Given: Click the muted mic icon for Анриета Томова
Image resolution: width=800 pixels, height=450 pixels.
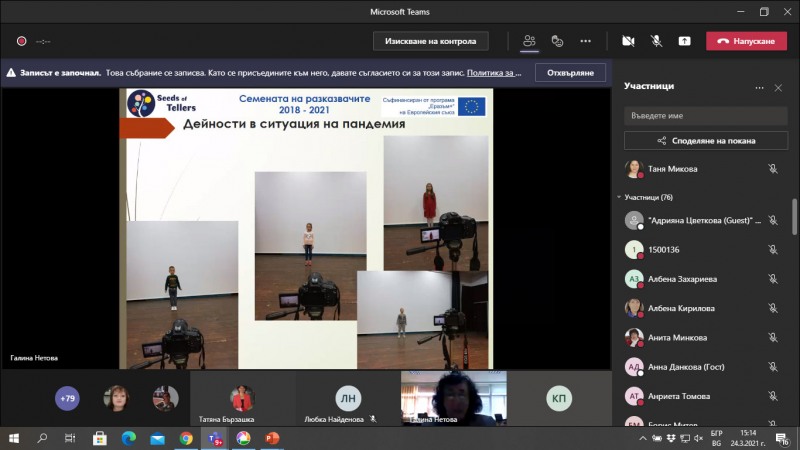Looking at the screenshot, I should coord(773,396).
